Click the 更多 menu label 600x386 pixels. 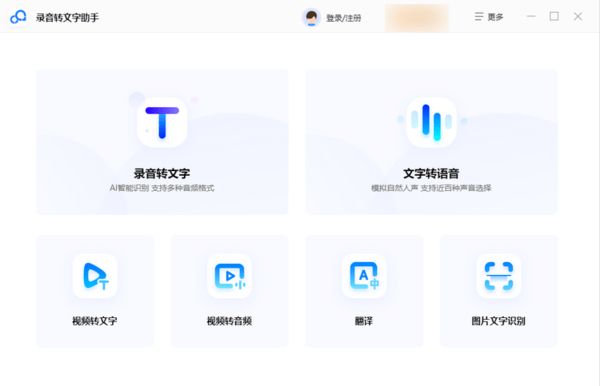[496, 17]
